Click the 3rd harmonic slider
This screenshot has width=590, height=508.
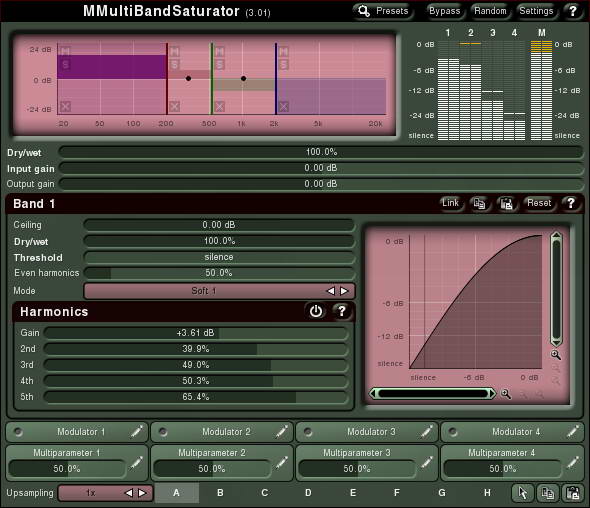(x=196, y=365)
